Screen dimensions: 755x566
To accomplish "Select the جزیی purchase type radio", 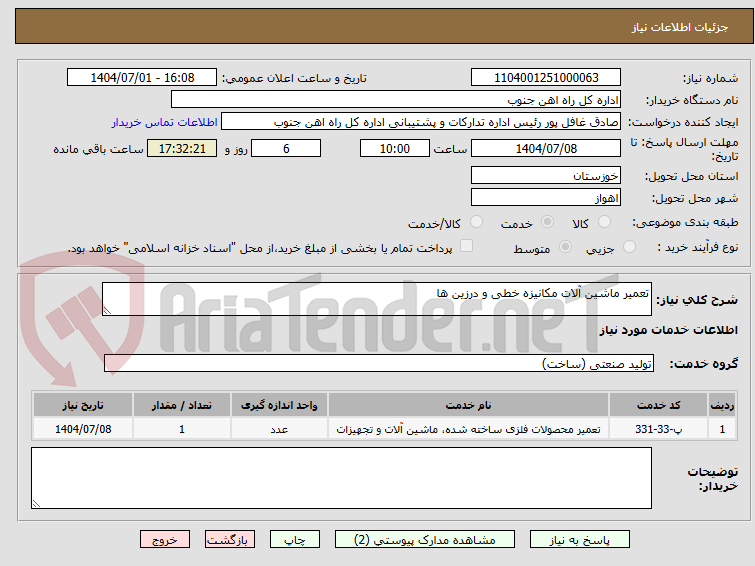I will click(629, 247).
